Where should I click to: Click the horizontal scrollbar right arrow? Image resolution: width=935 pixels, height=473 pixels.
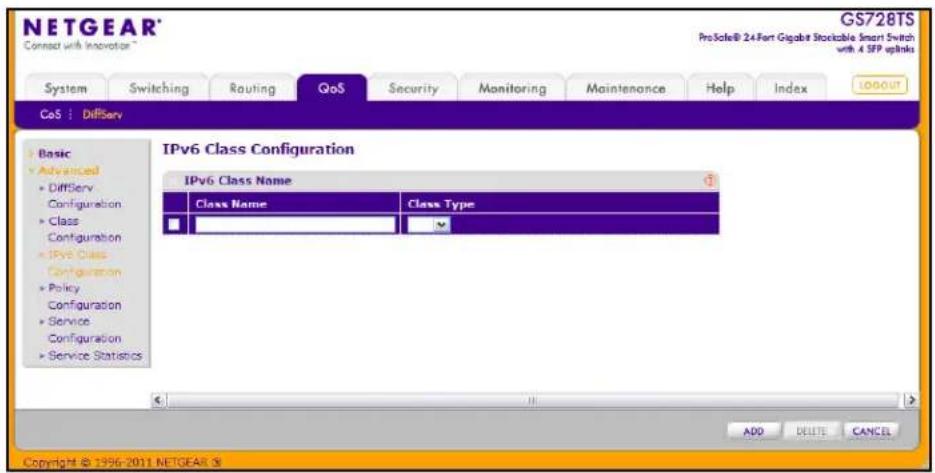tap(911, 401)
